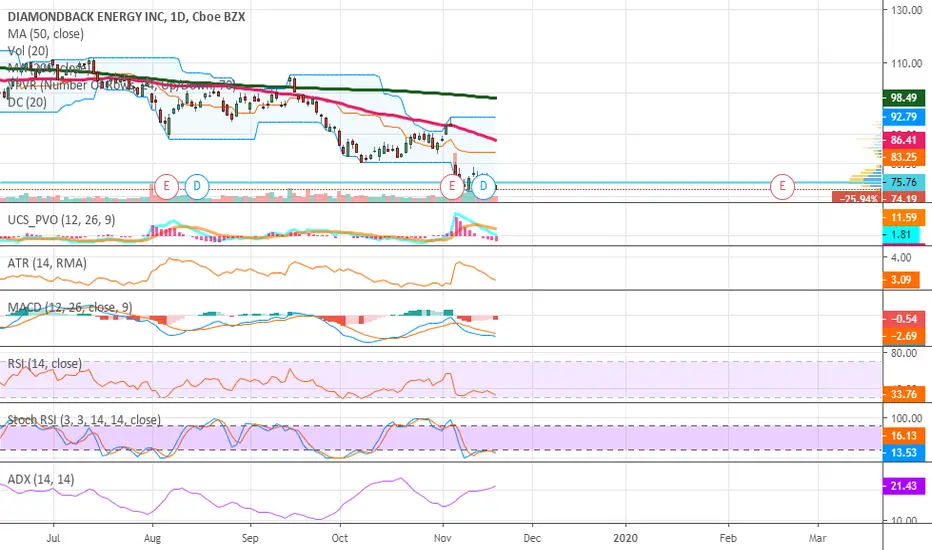Click the pink 86.41 price label
Screen dimensions: 932x550
pyautogui.click(x=903, y=140)
